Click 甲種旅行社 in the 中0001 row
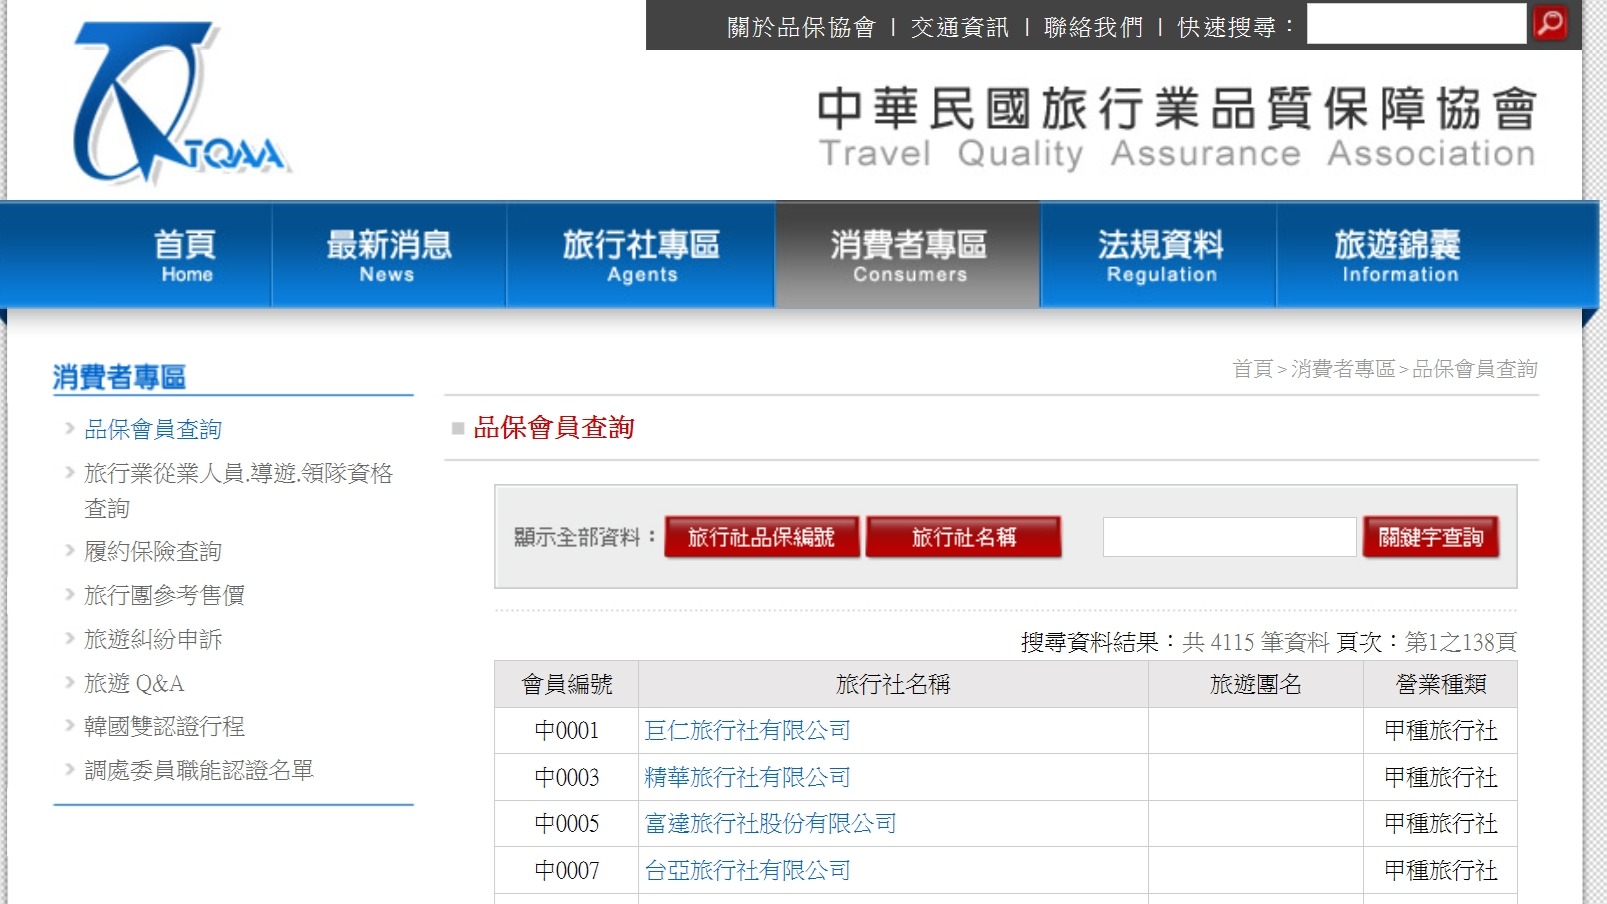1607x904 pixels. (x=1440, y=731)
